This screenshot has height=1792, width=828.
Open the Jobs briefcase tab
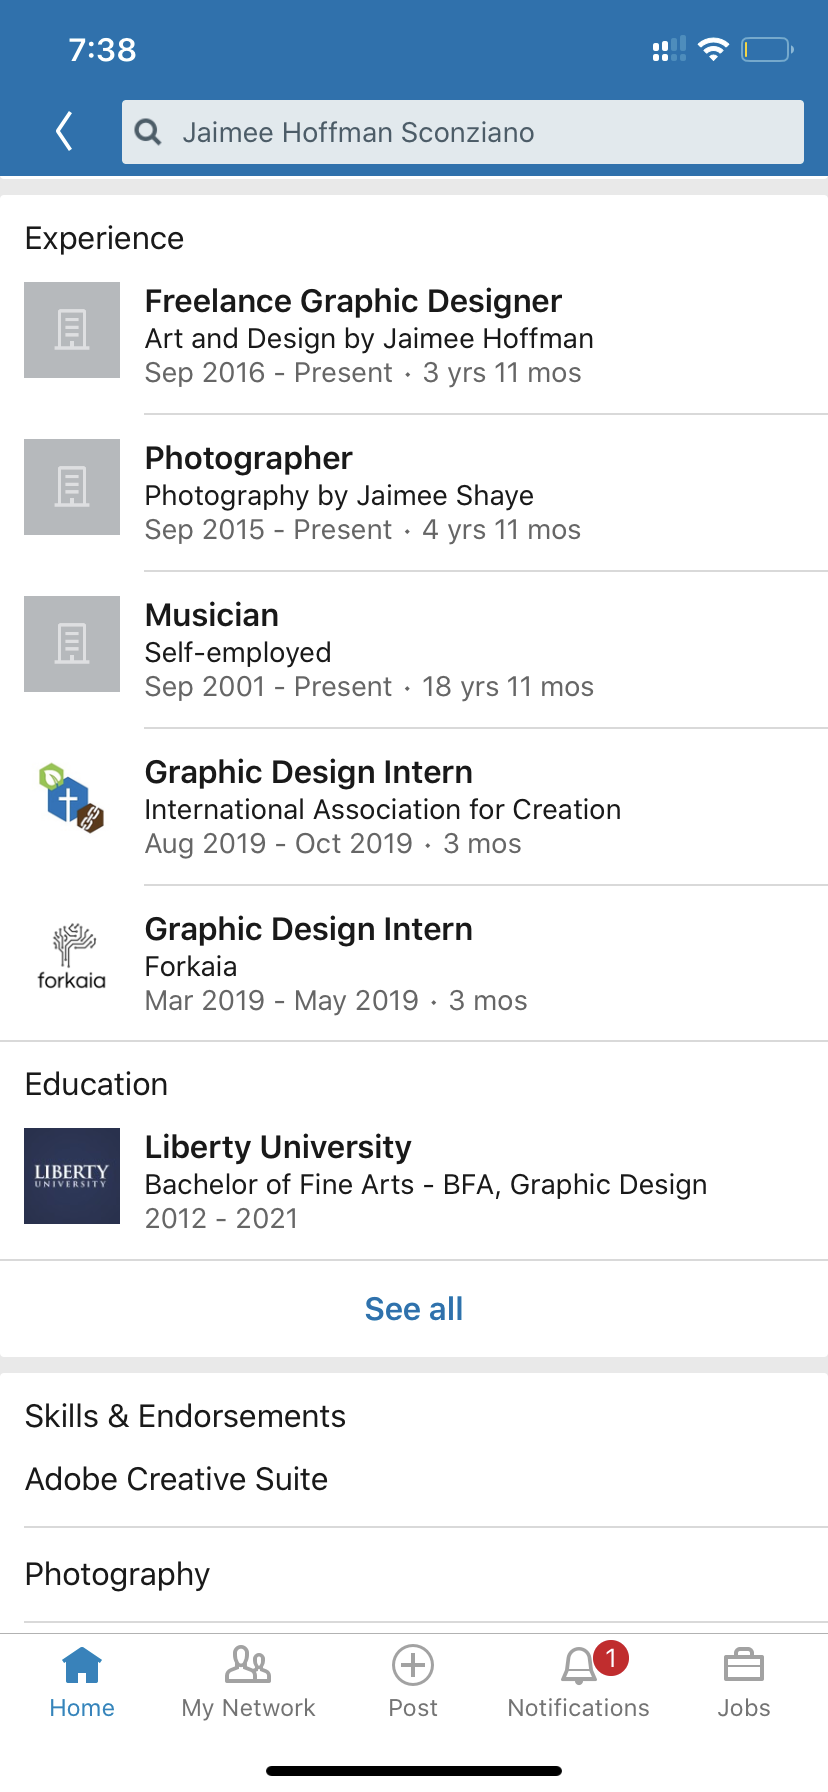point(744,1682)
